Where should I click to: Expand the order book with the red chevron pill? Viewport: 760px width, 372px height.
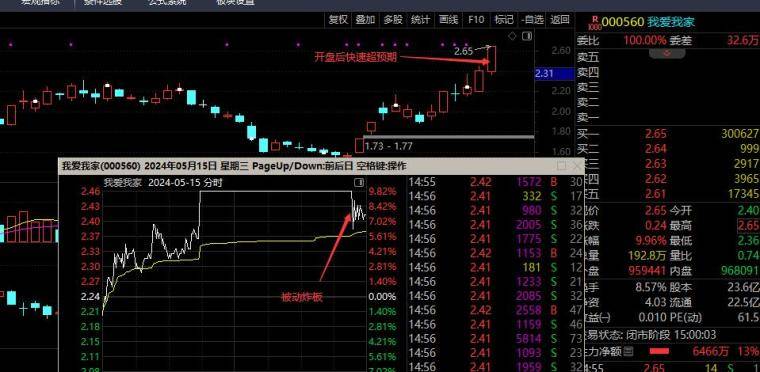coord(667,54)
